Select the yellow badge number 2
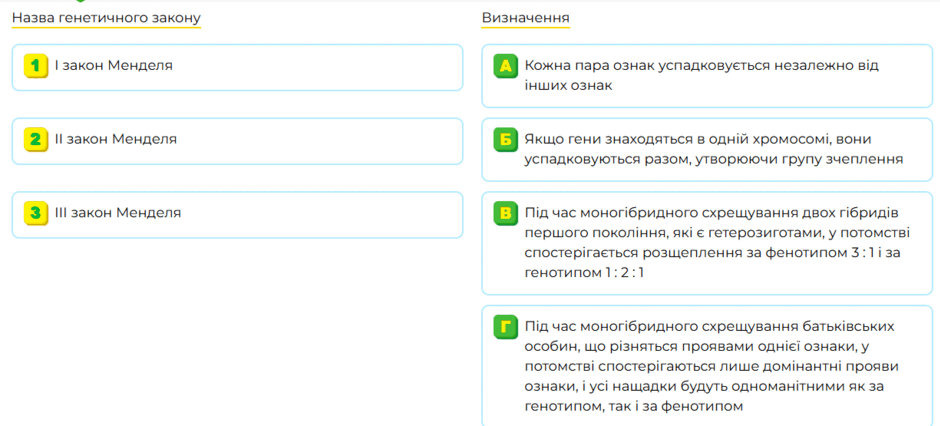The height and width of the screenshot is (426, 940). pos(35,140)
